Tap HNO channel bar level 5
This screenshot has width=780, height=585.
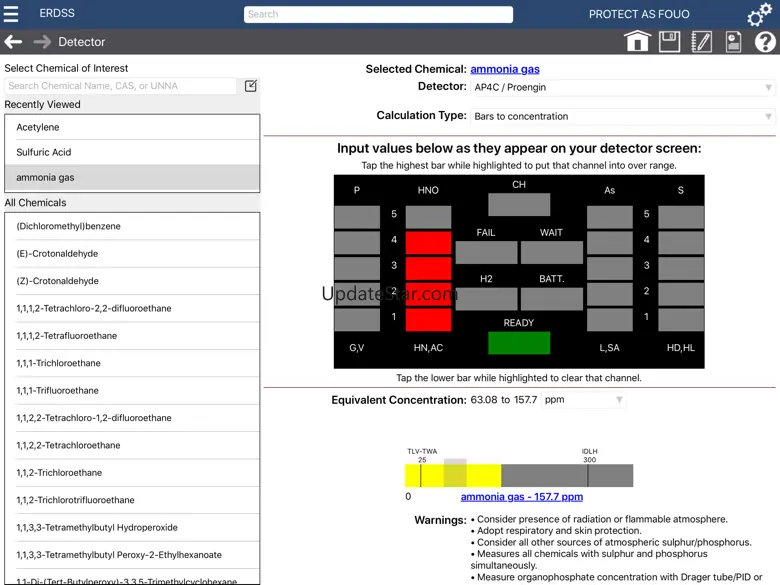428,217
